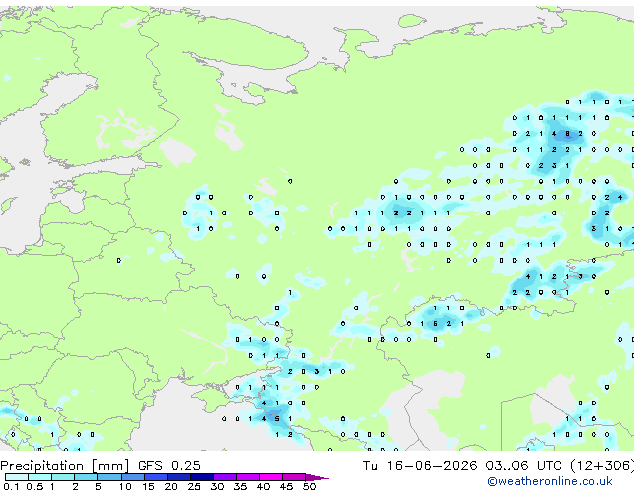Click the legend label '10'
The image size is (634, 490).
pyautogui.click(x=125, y=486)
